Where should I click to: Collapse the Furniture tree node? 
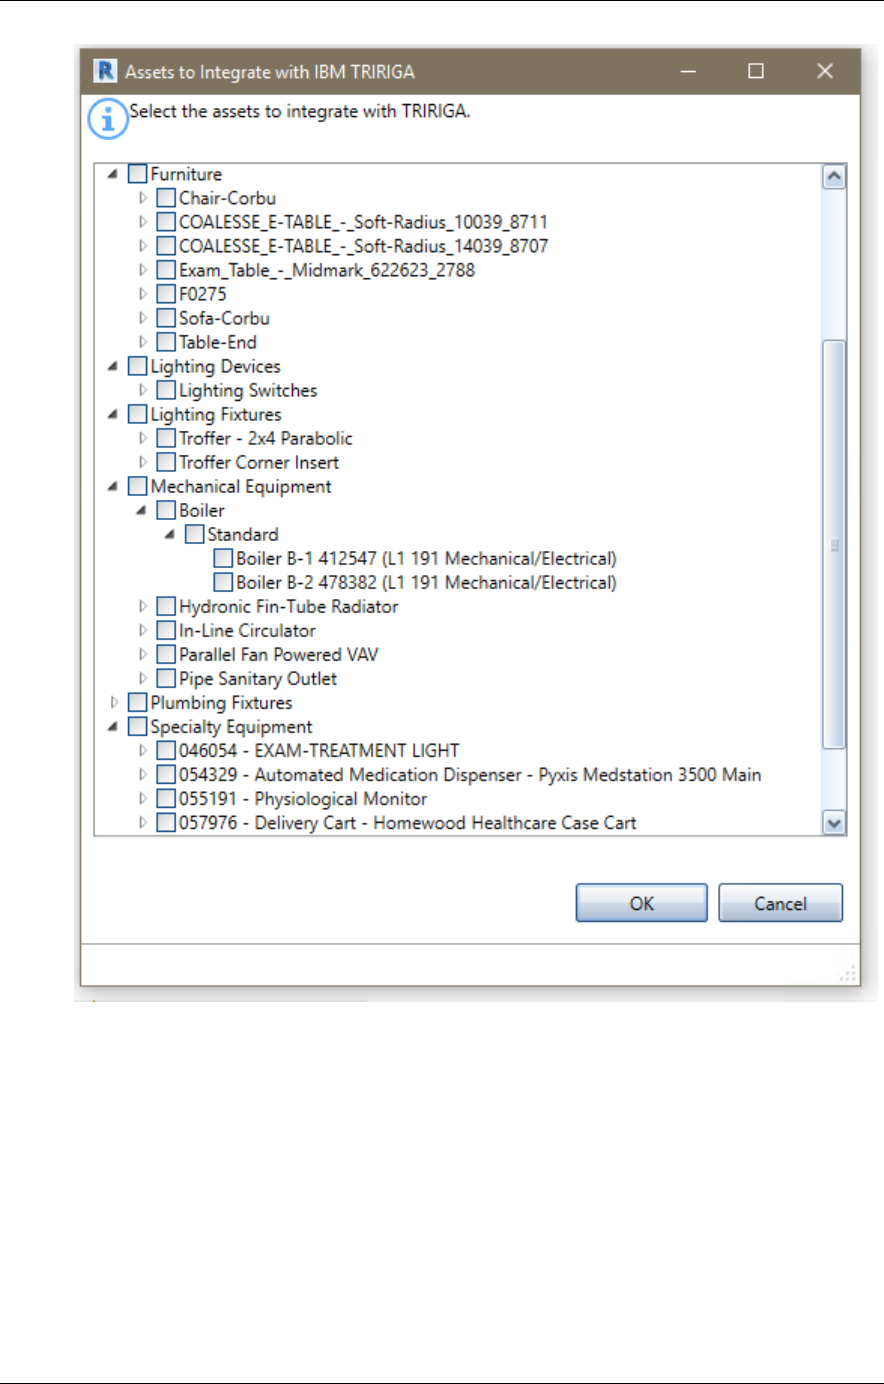coord(114,174)
